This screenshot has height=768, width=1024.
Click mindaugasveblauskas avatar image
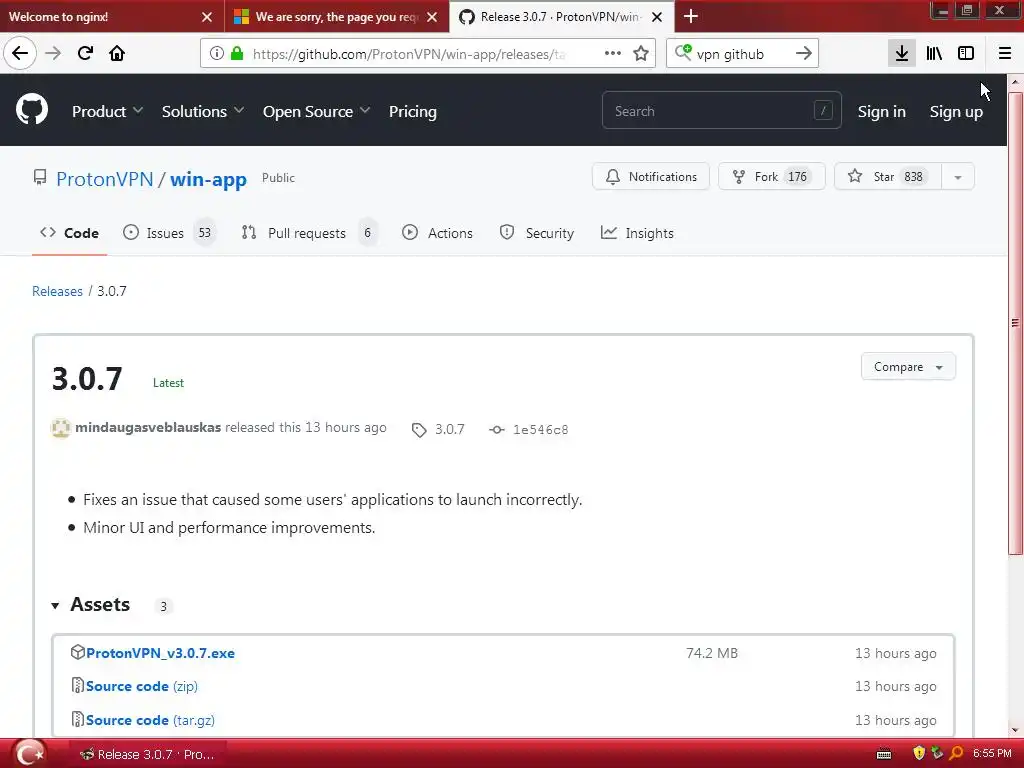61,428
